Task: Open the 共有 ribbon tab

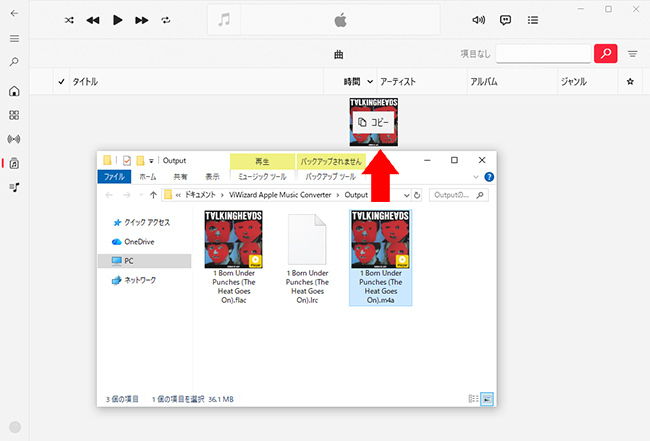Action: (180, 177)
